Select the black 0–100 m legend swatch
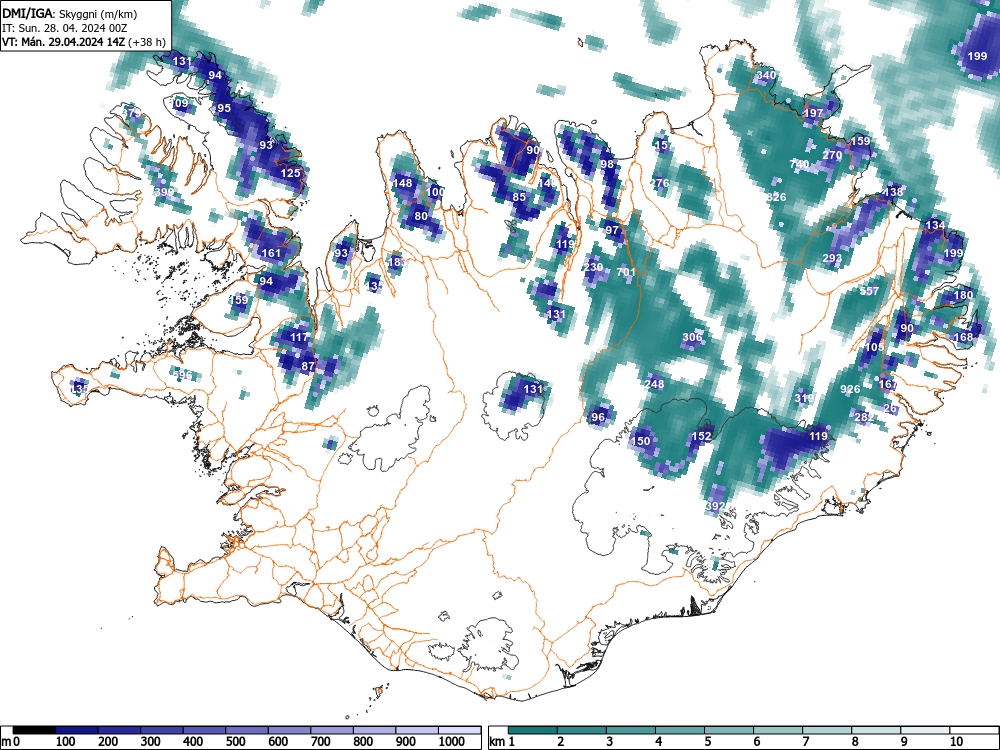Image resolution: width=1000 pixels, height=750 pixels. pyautogui.click(x=34, y=730)
